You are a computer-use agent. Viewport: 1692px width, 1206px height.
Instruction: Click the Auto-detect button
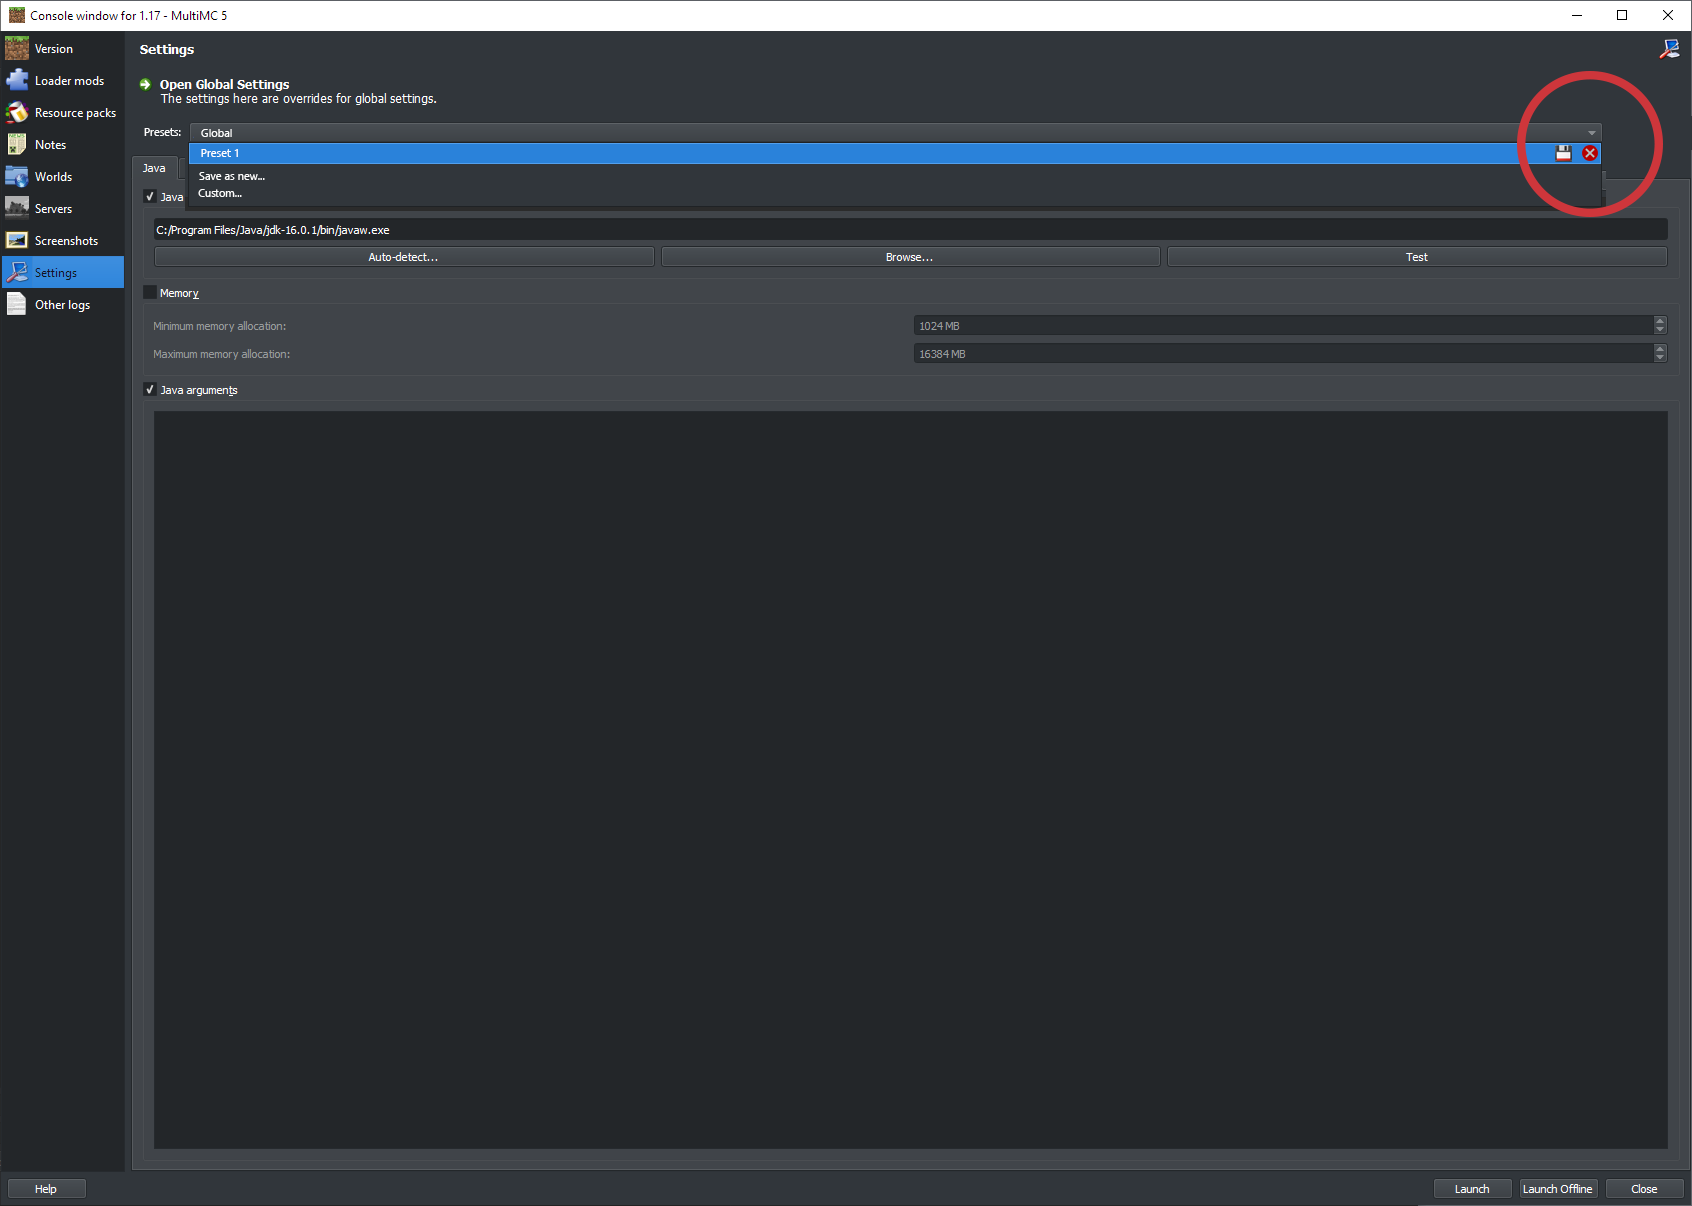click(x=403, y=256)
